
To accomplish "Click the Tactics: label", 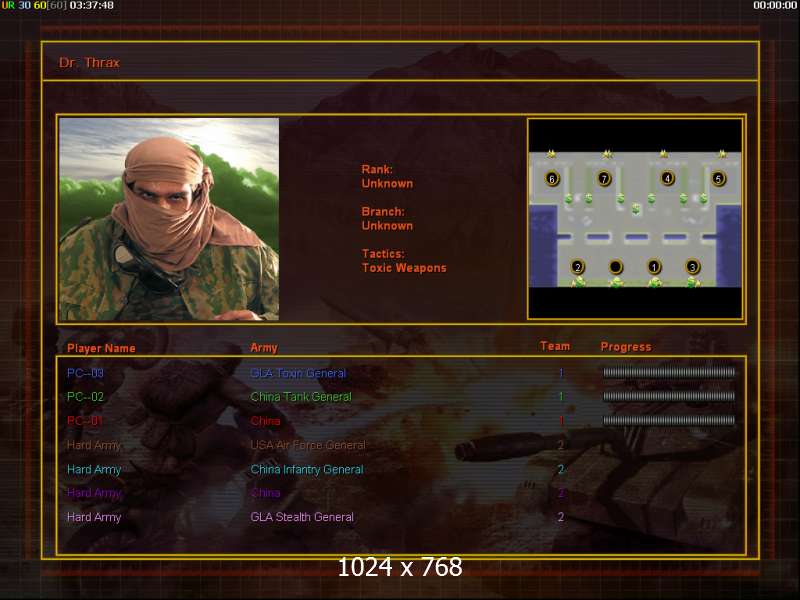I will coord(383,254).
